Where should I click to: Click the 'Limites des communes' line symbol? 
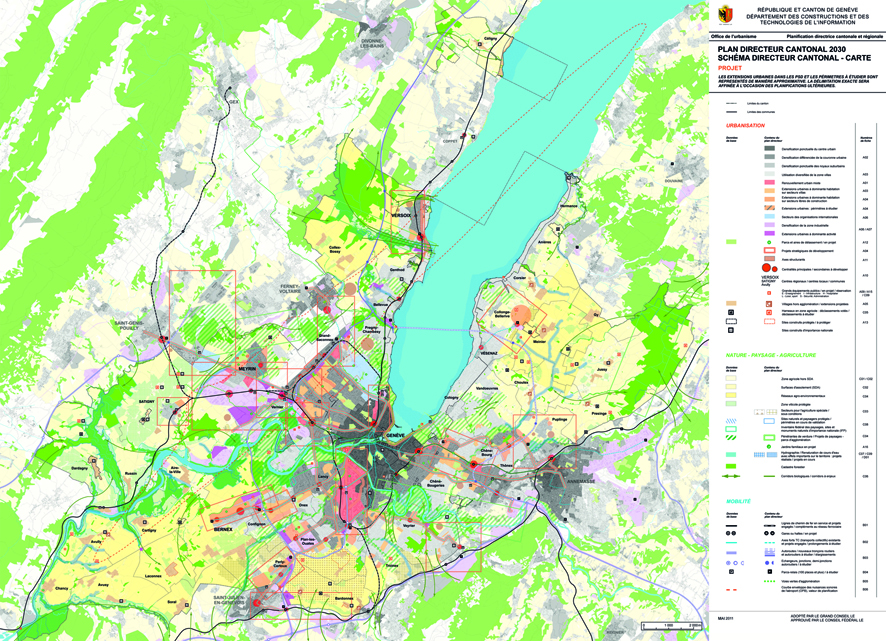[730, 111]
